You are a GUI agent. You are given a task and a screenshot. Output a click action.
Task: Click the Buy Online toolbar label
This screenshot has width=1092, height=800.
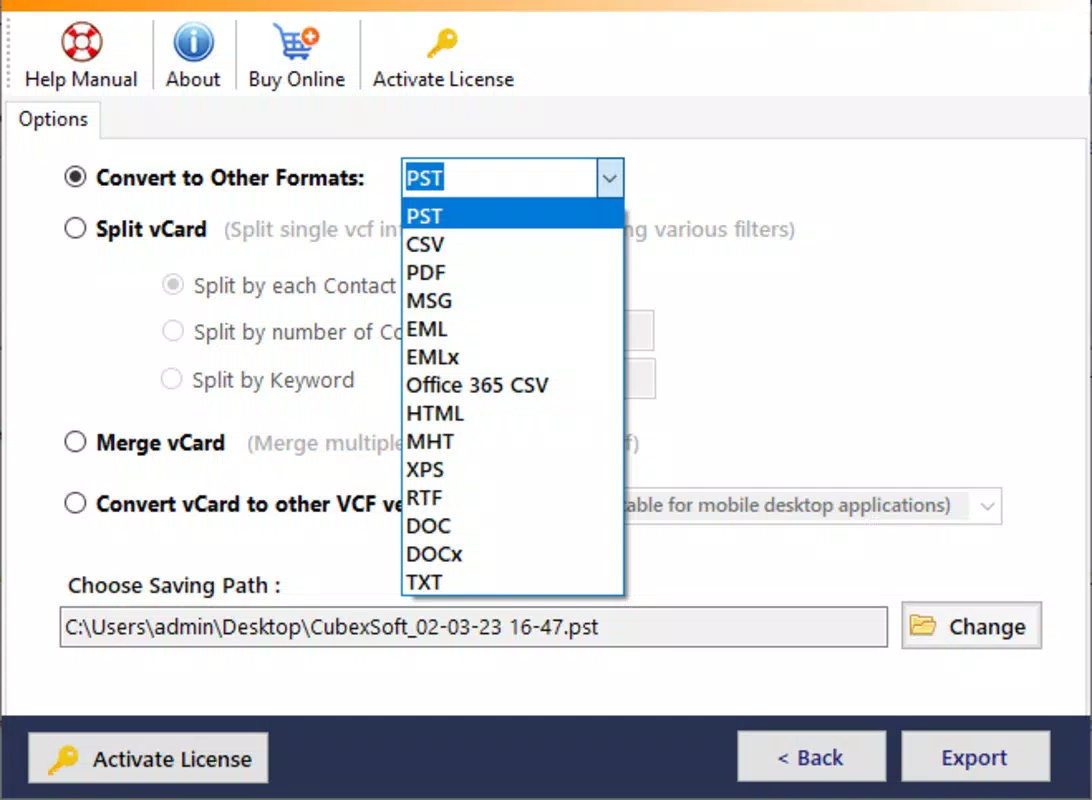point(297,79)
